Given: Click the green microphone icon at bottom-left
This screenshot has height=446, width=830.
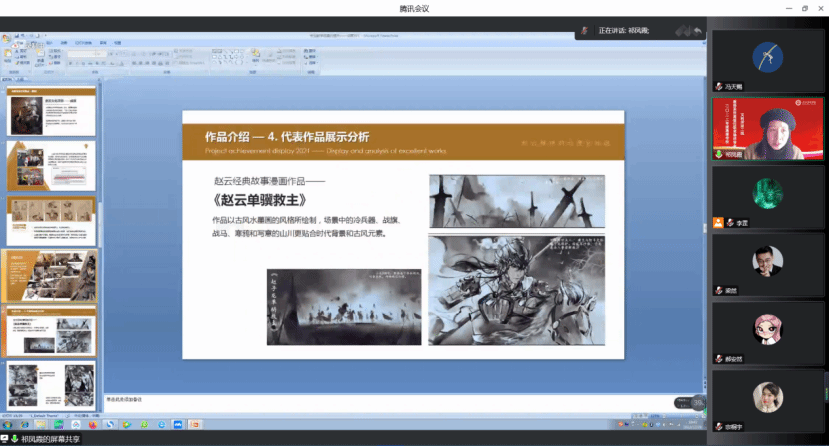Looking at the screenshot, I should (x=14, y=439).
